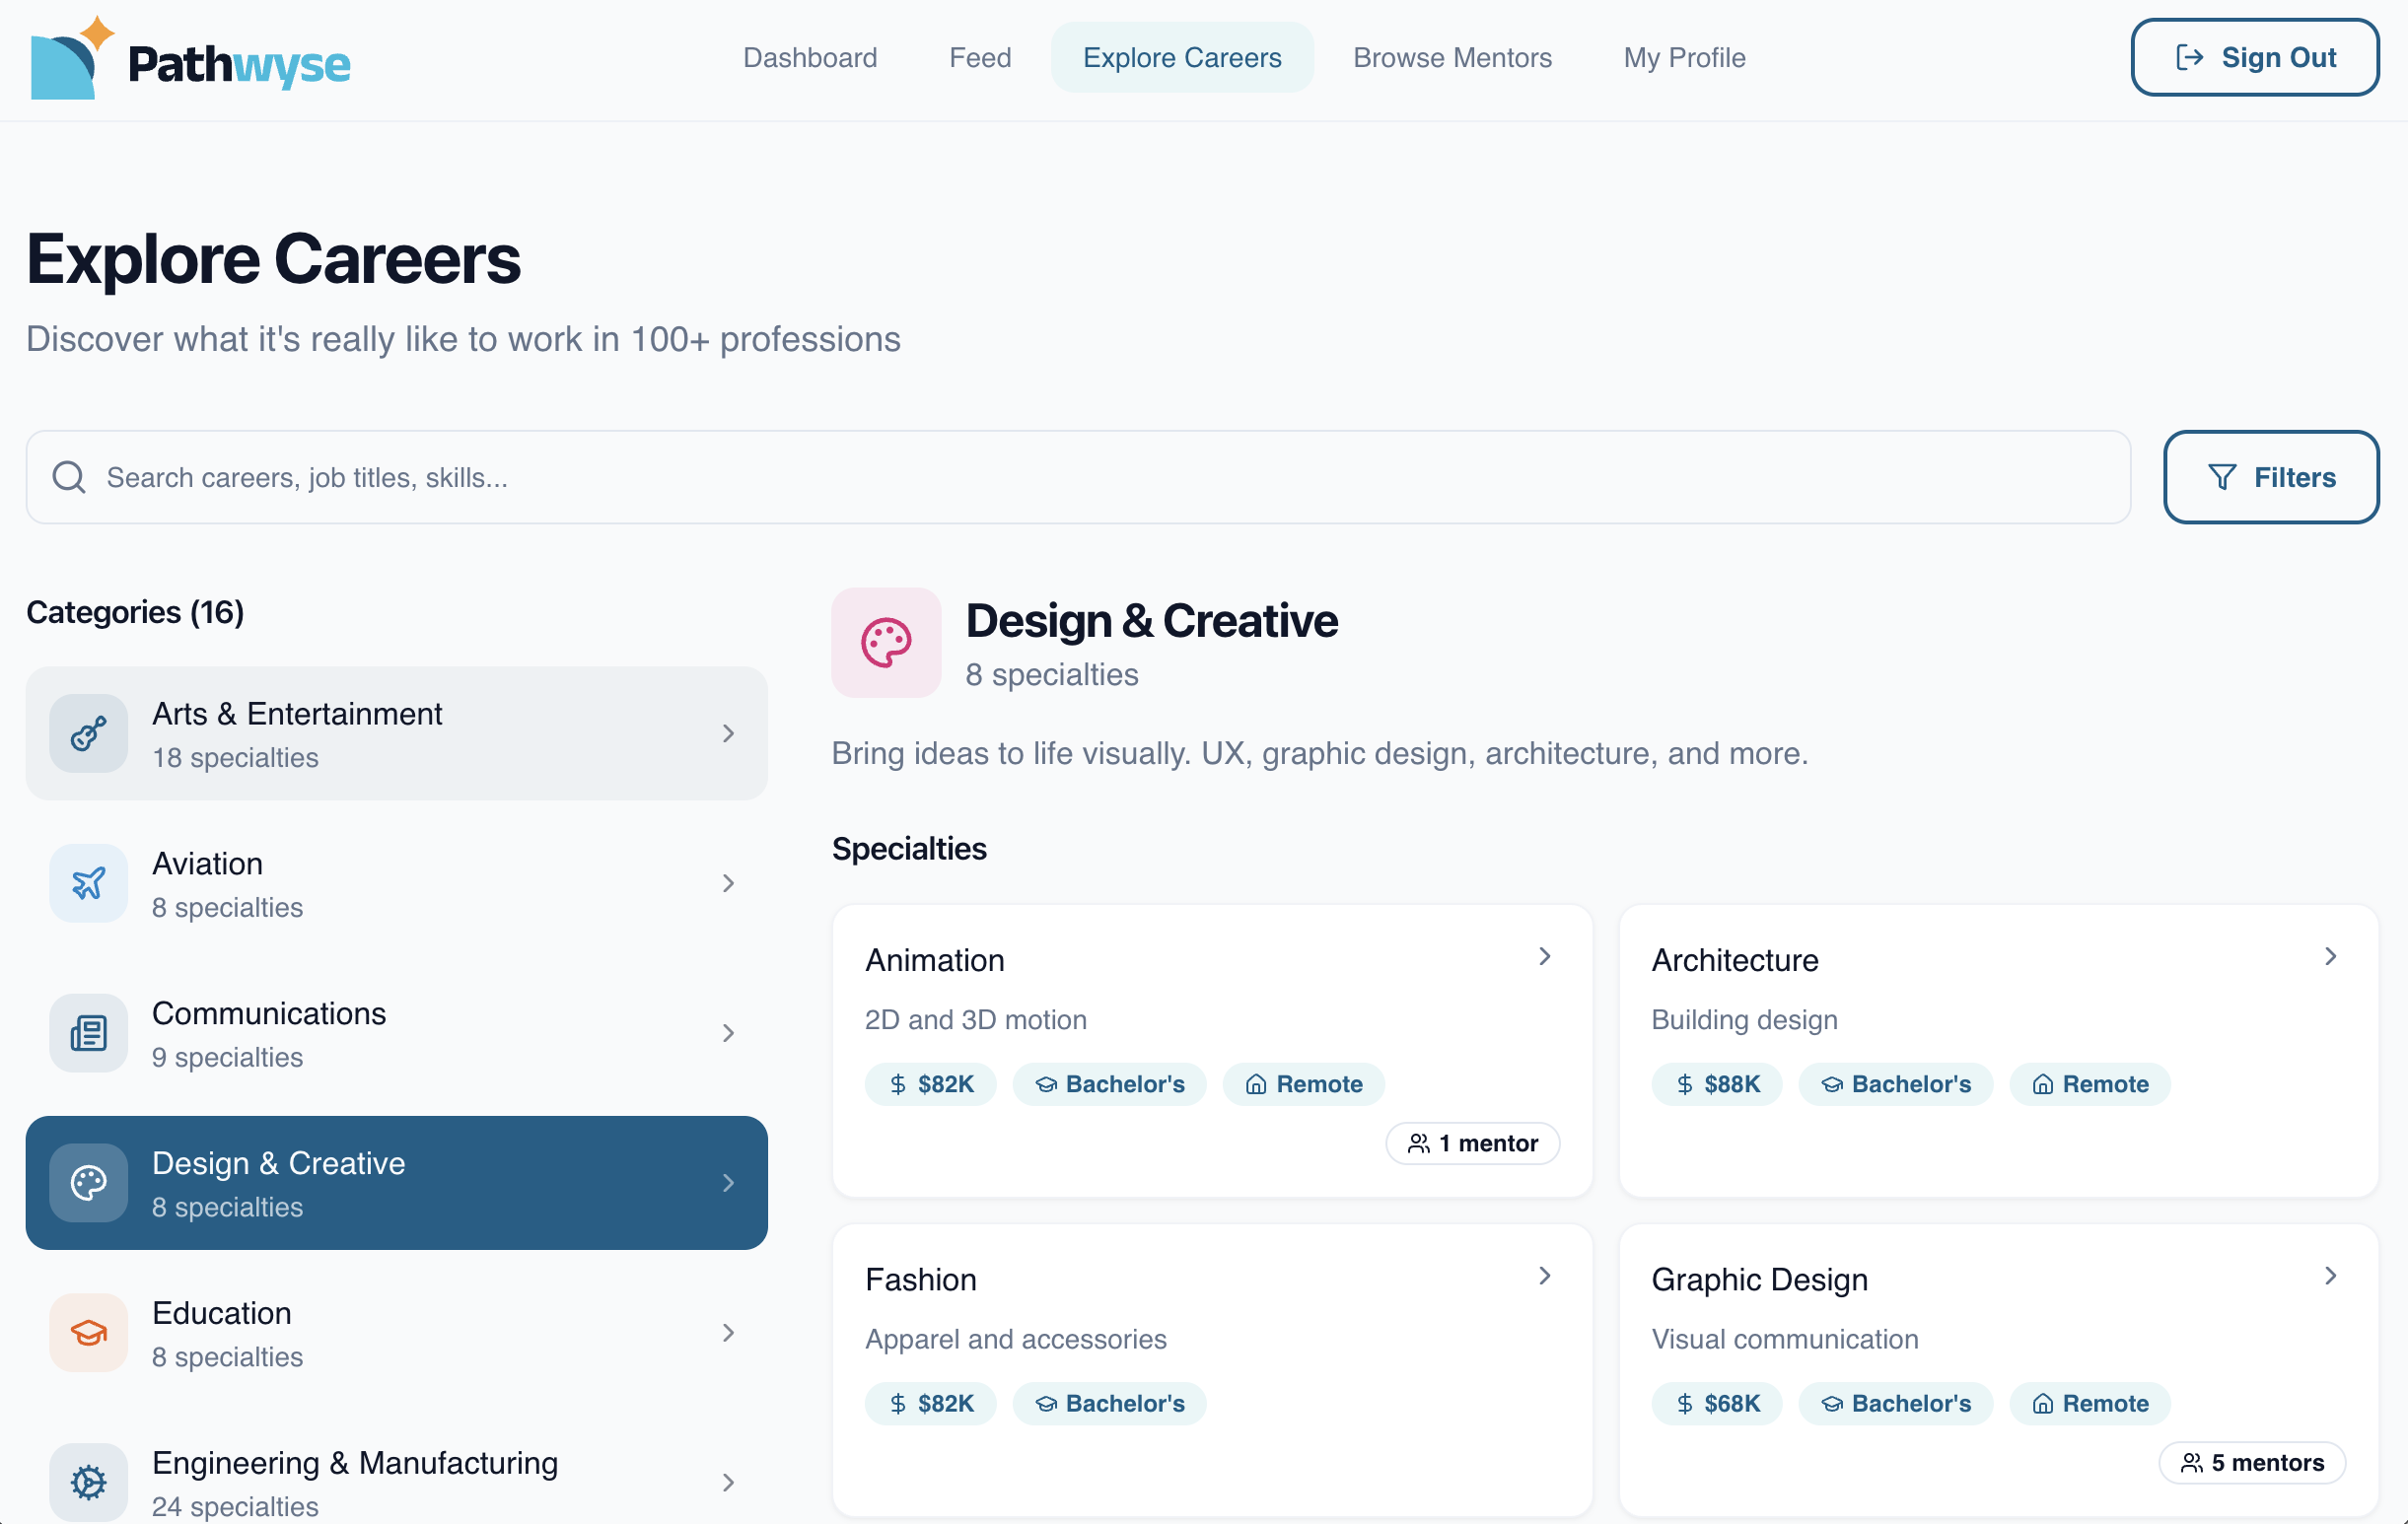Click the Sign Out button
Viewport: 2408px width, 1524px height.
click(2255, 57)
